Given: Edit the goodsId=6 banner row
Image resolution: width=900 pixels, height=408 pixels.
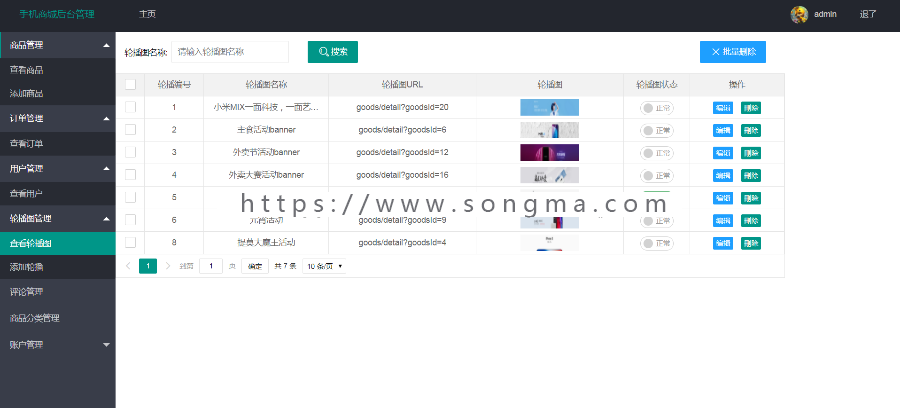Looking at the screenshot, I should (723, 130).
